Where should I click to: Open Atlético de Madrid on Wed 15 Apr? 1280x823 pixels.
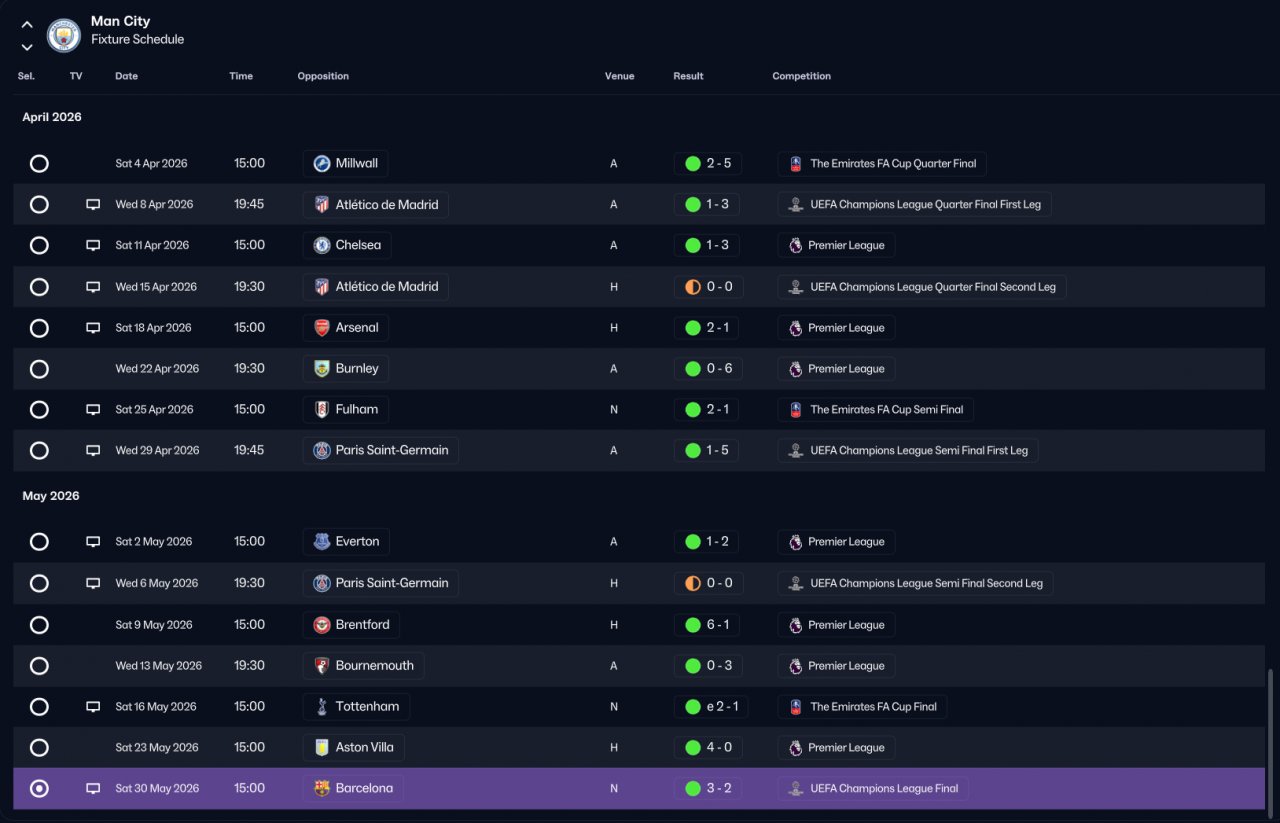coord(375,287)
